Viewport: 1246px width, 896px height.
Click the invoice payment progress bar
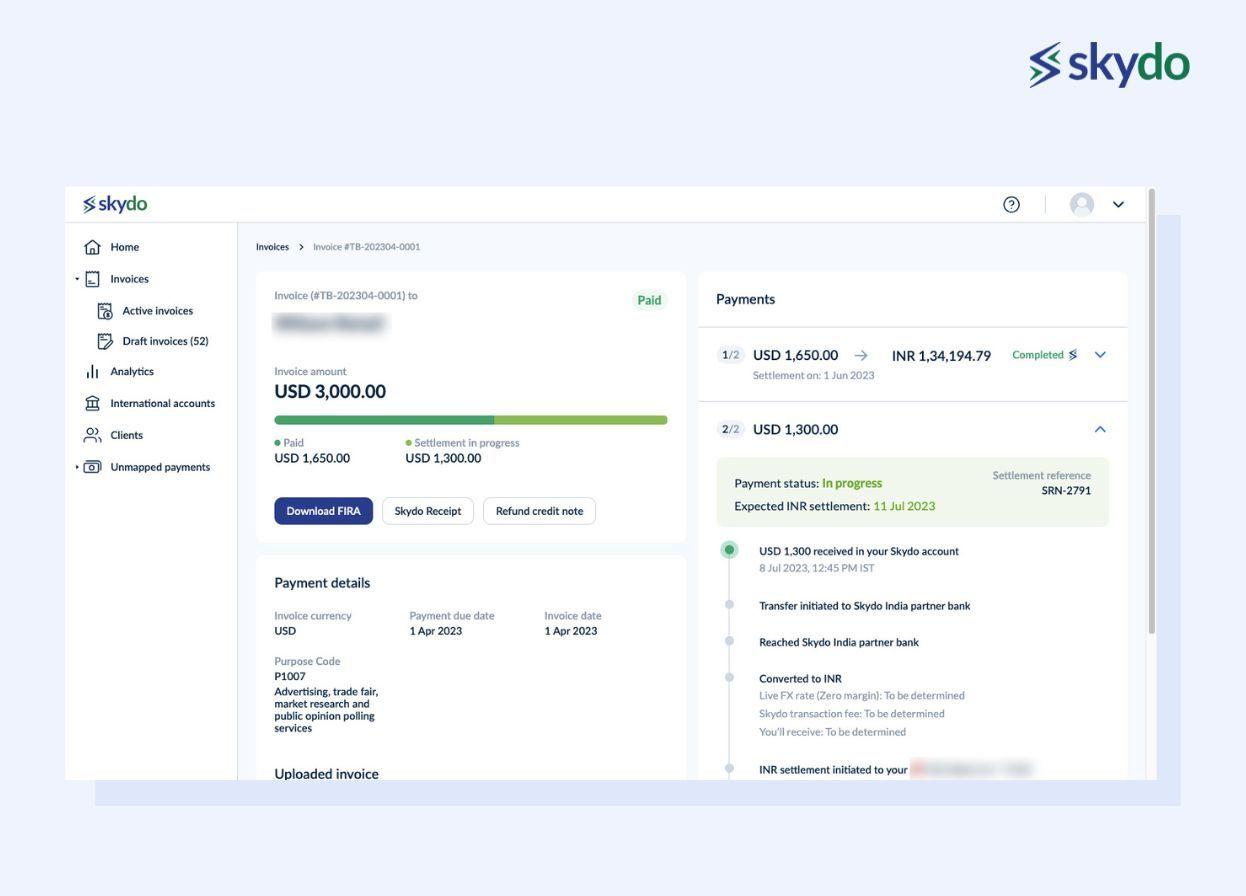(x=470, y=419)
